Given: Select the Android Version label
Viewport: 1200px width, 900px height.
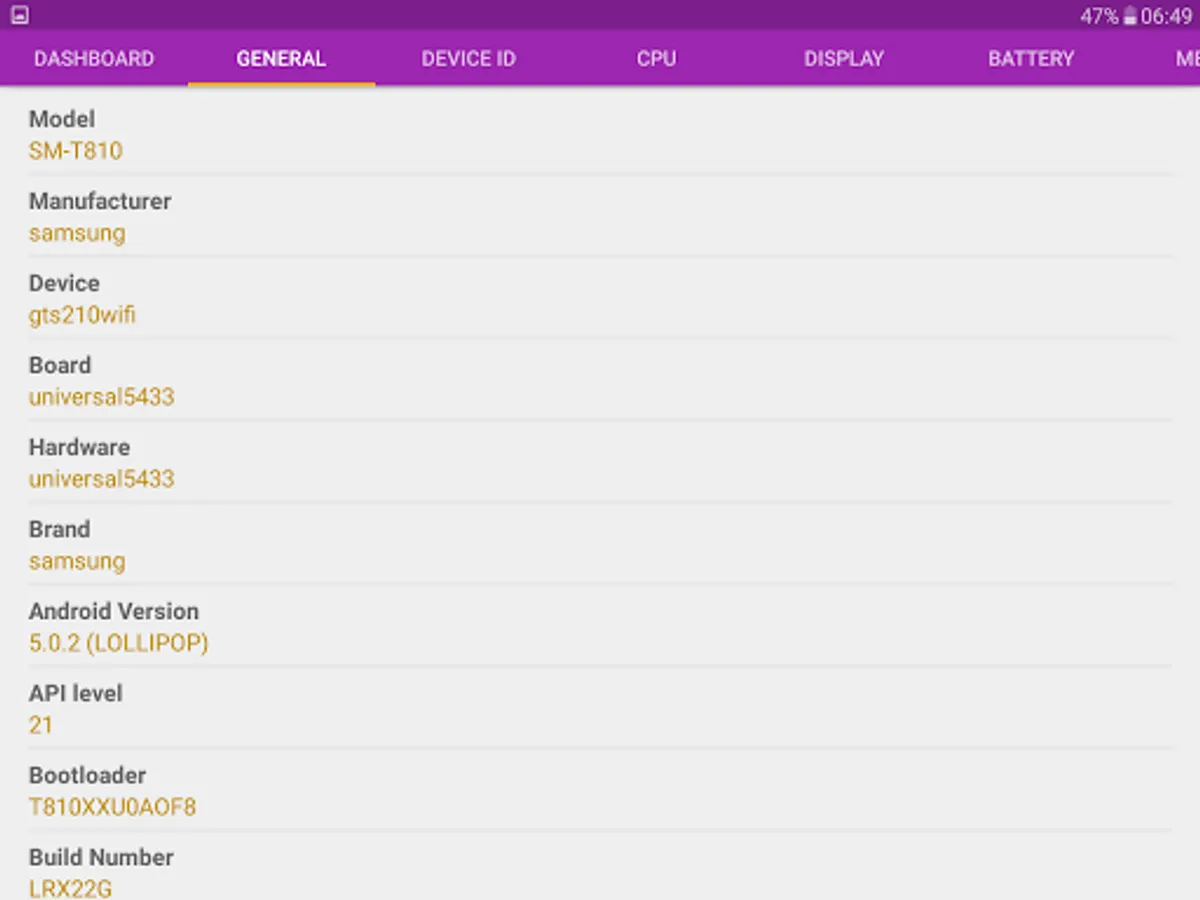Looking at the screenshot, I should (x=114, y=611).
